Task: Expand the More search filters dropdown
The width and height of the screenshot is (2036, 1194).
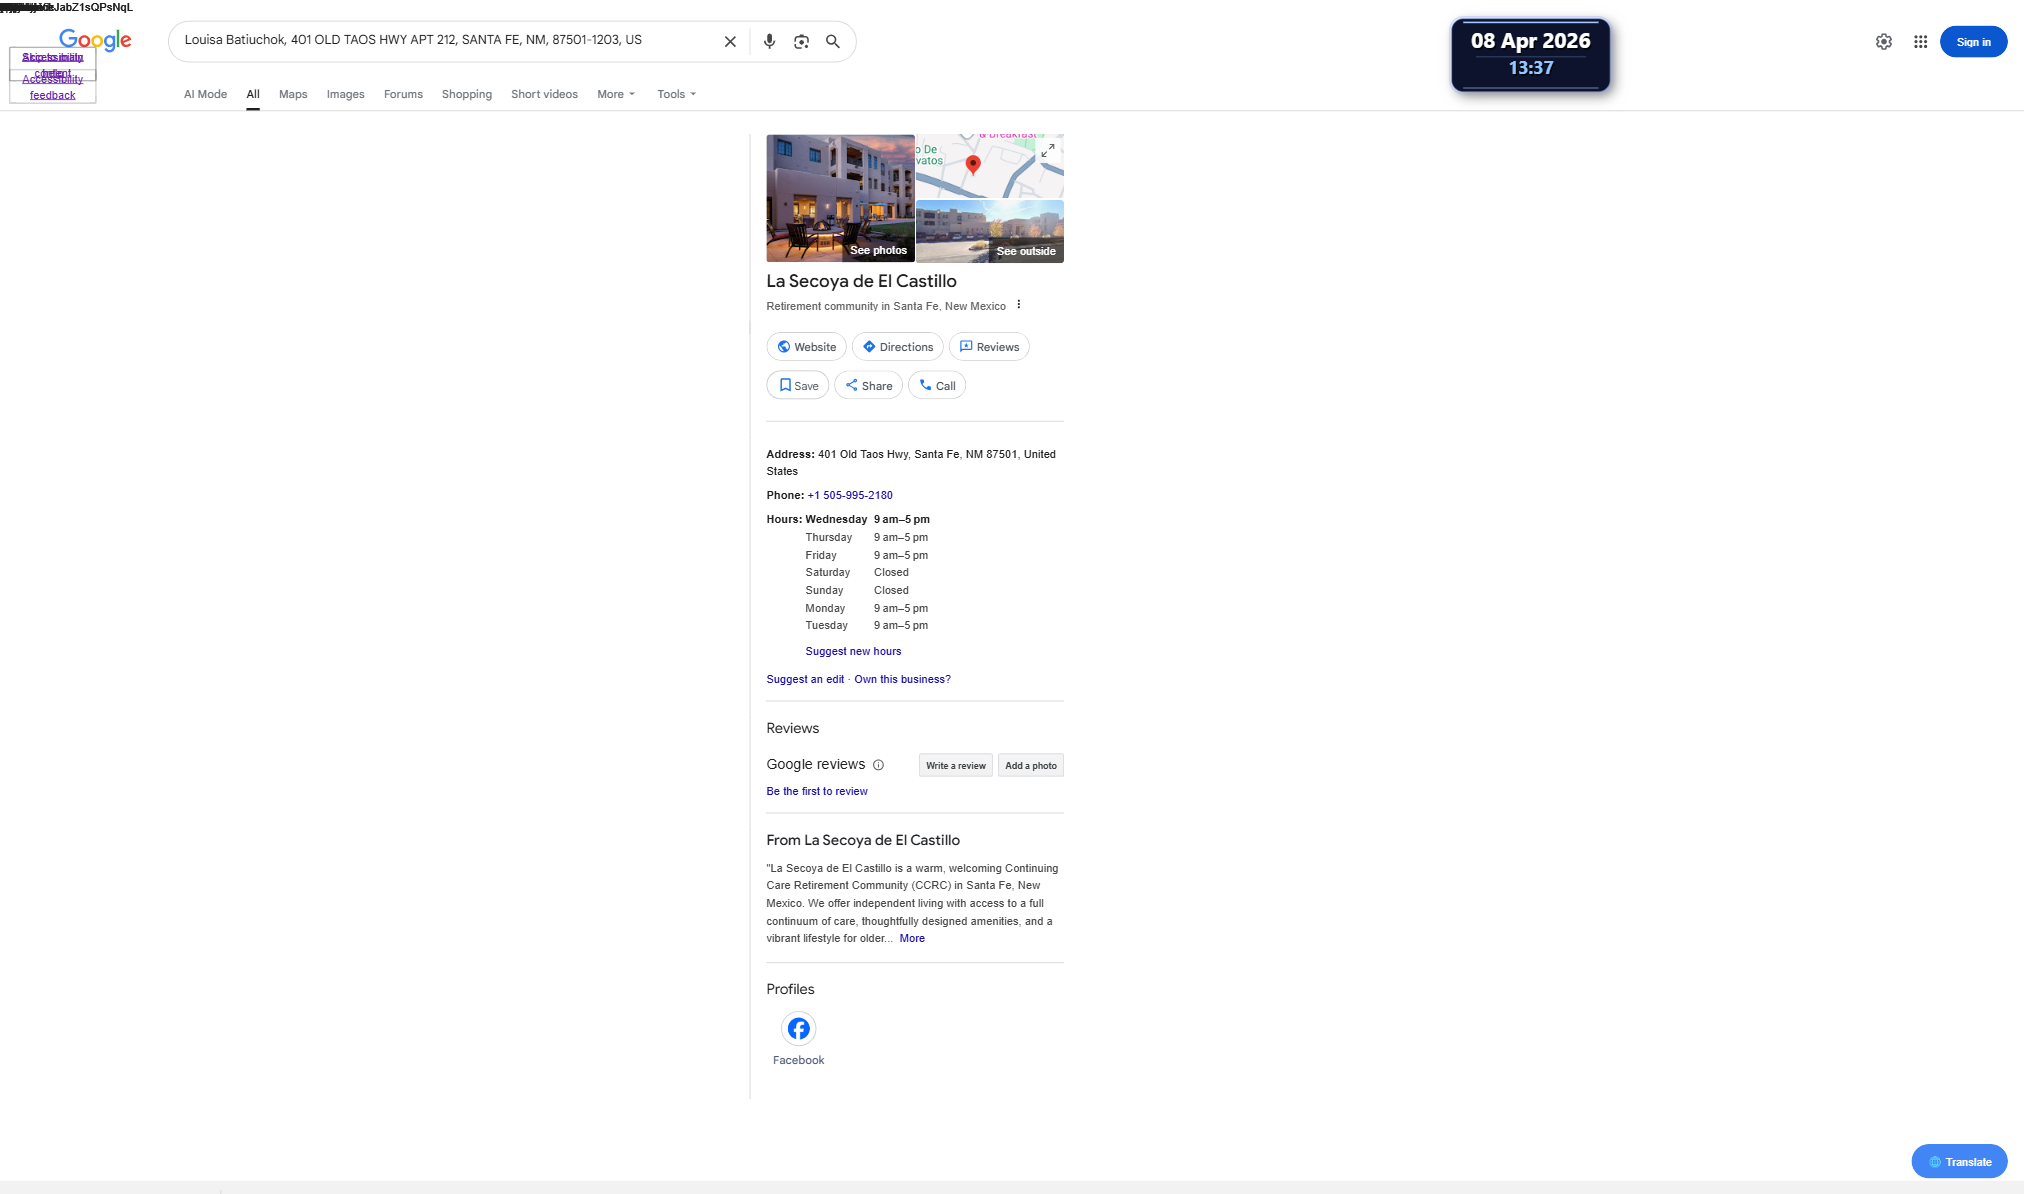Action: point(616,94)
